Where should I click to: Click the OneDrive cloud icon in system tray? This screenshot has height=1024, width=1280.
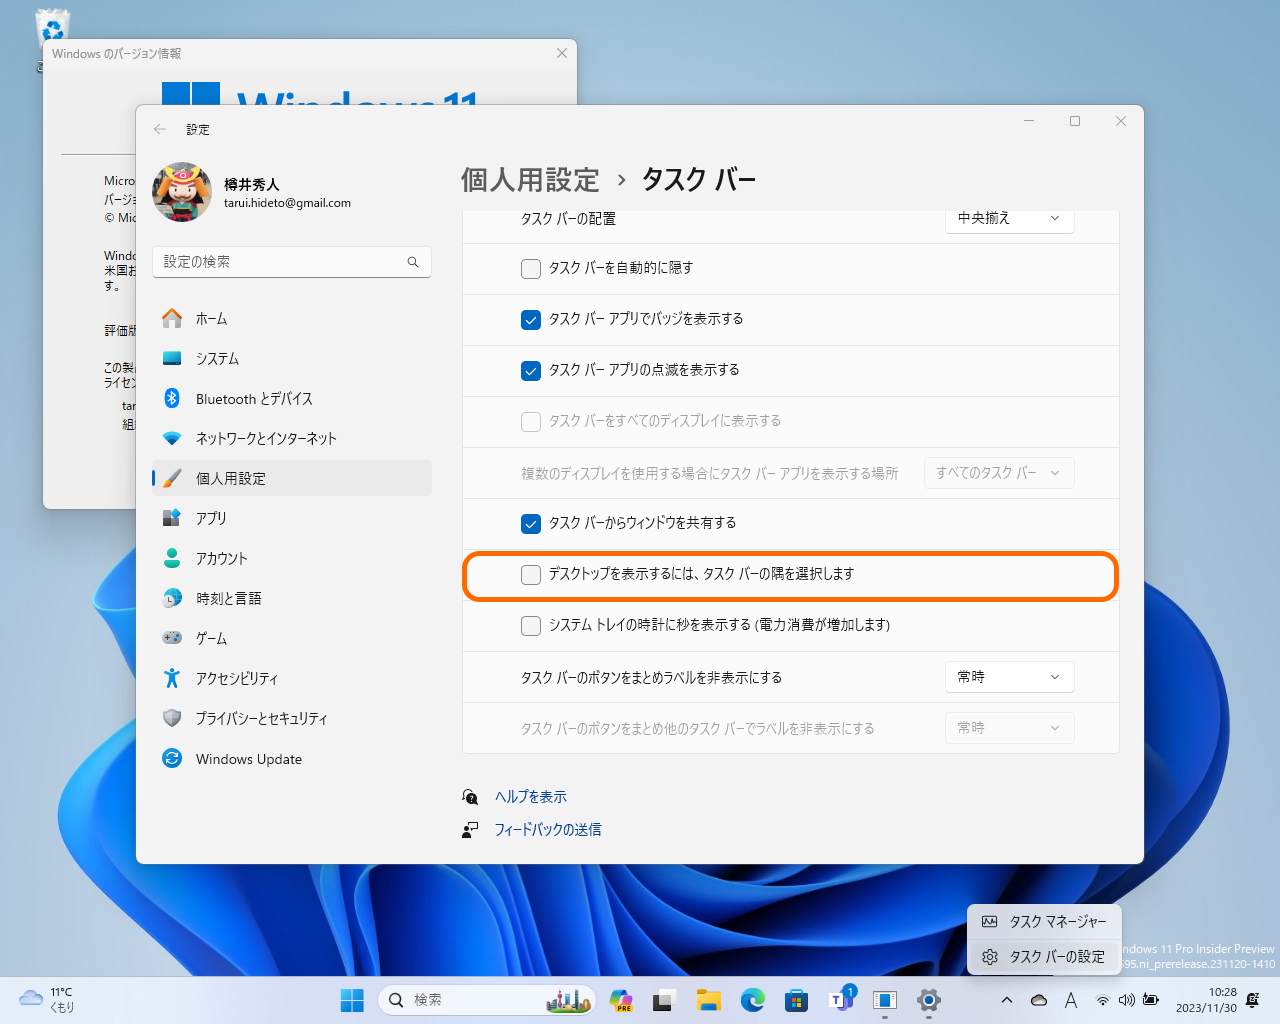(1038, 999)
